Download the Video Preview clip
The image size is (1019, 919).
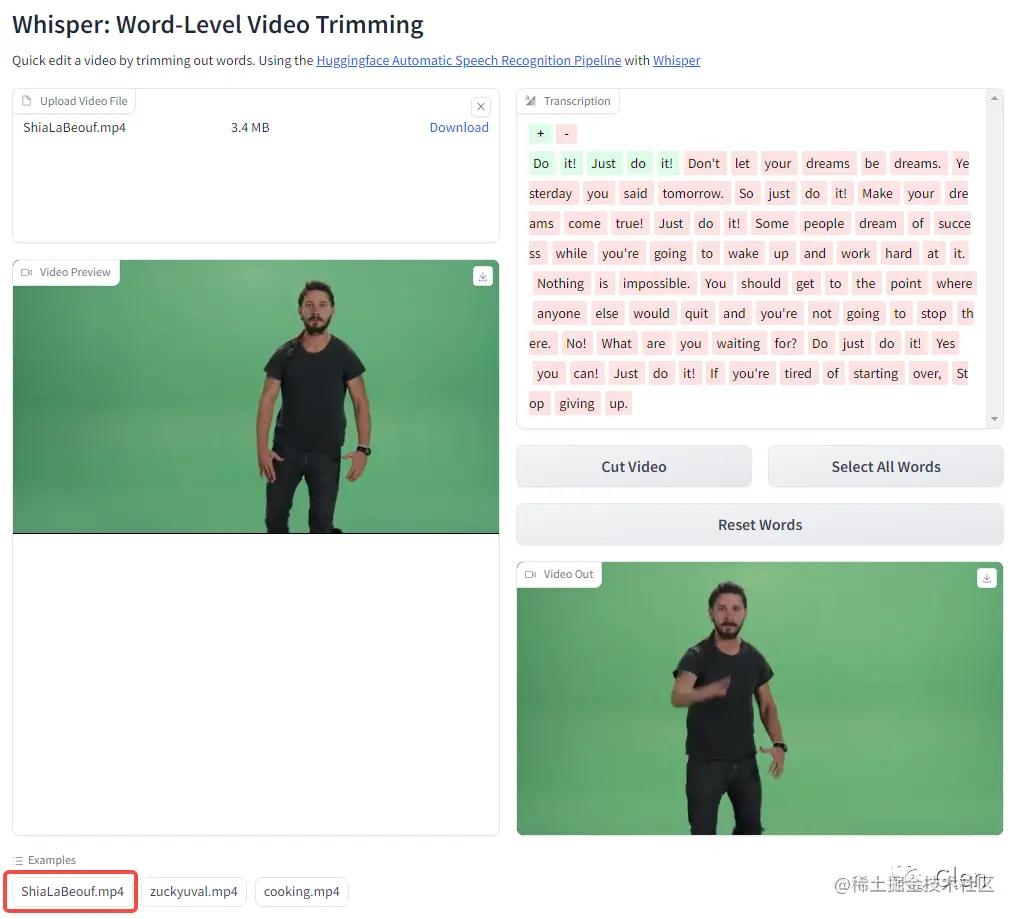pos(483,276)
